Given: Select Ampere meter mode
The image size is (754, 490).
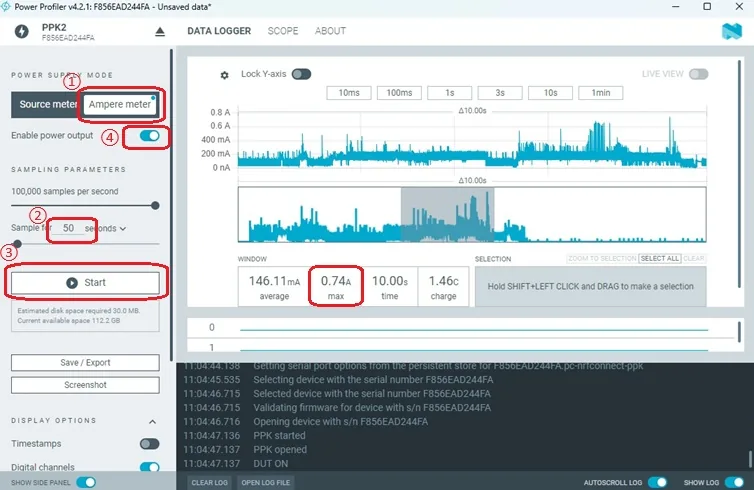Looking at the screenshot, I should point(120,104).
